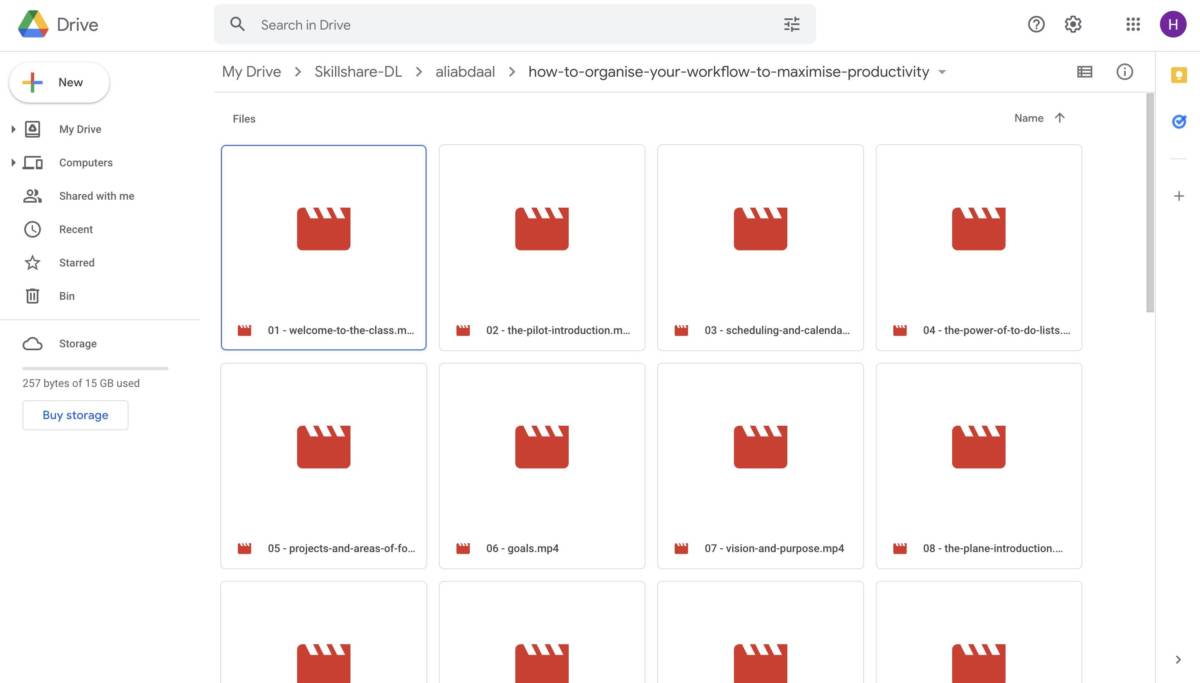This screenshot has height=683, width=1200.
Task: Click Buy storage button
Action: point(75,415)
